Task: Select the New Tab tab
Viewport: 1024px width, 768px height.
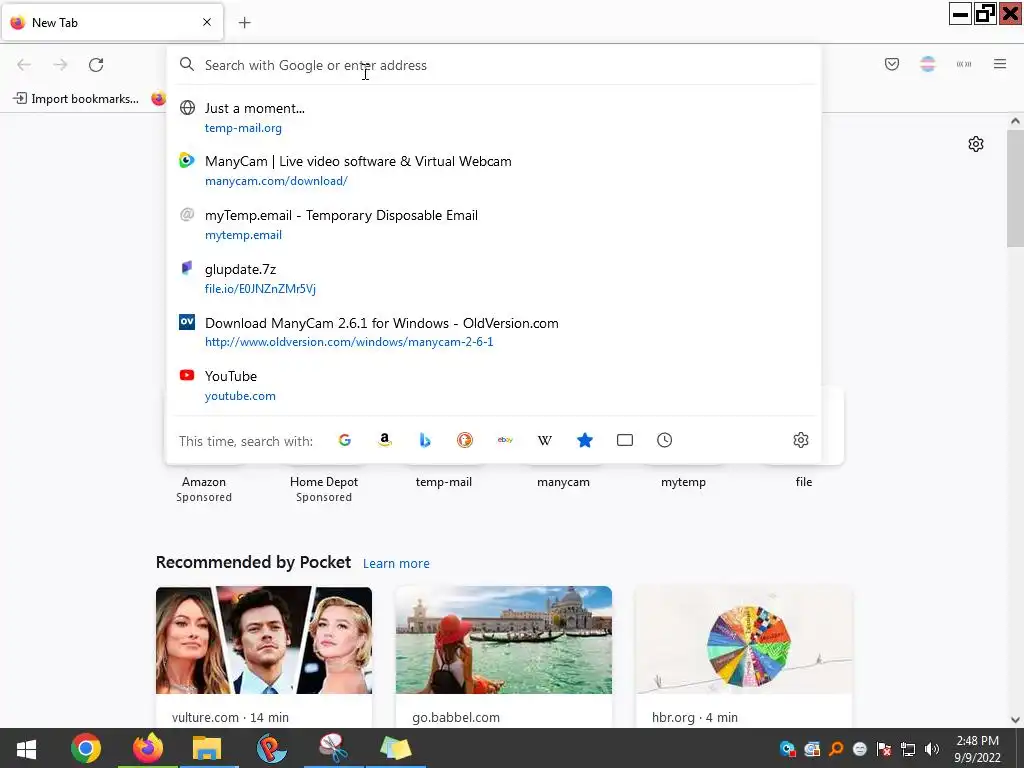Action: 112,22
